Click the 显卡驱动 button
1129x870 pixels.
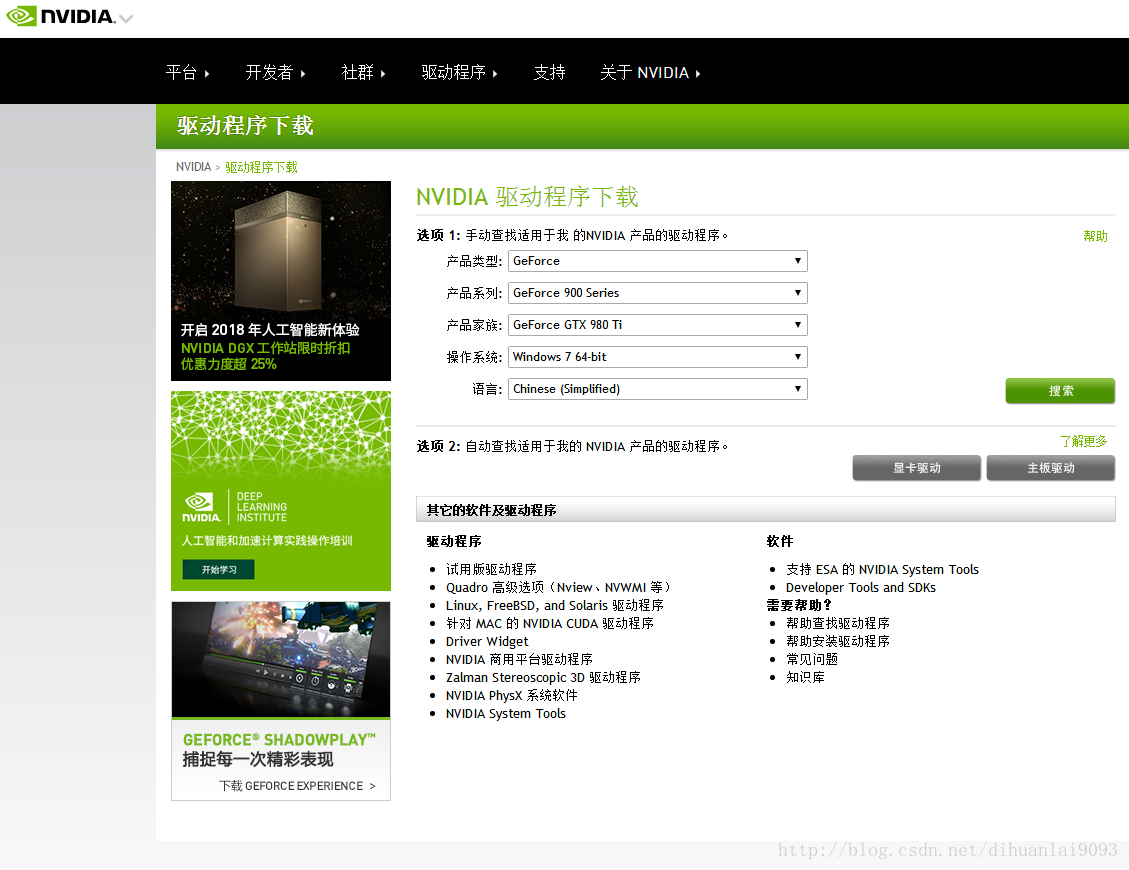point(917,468)
